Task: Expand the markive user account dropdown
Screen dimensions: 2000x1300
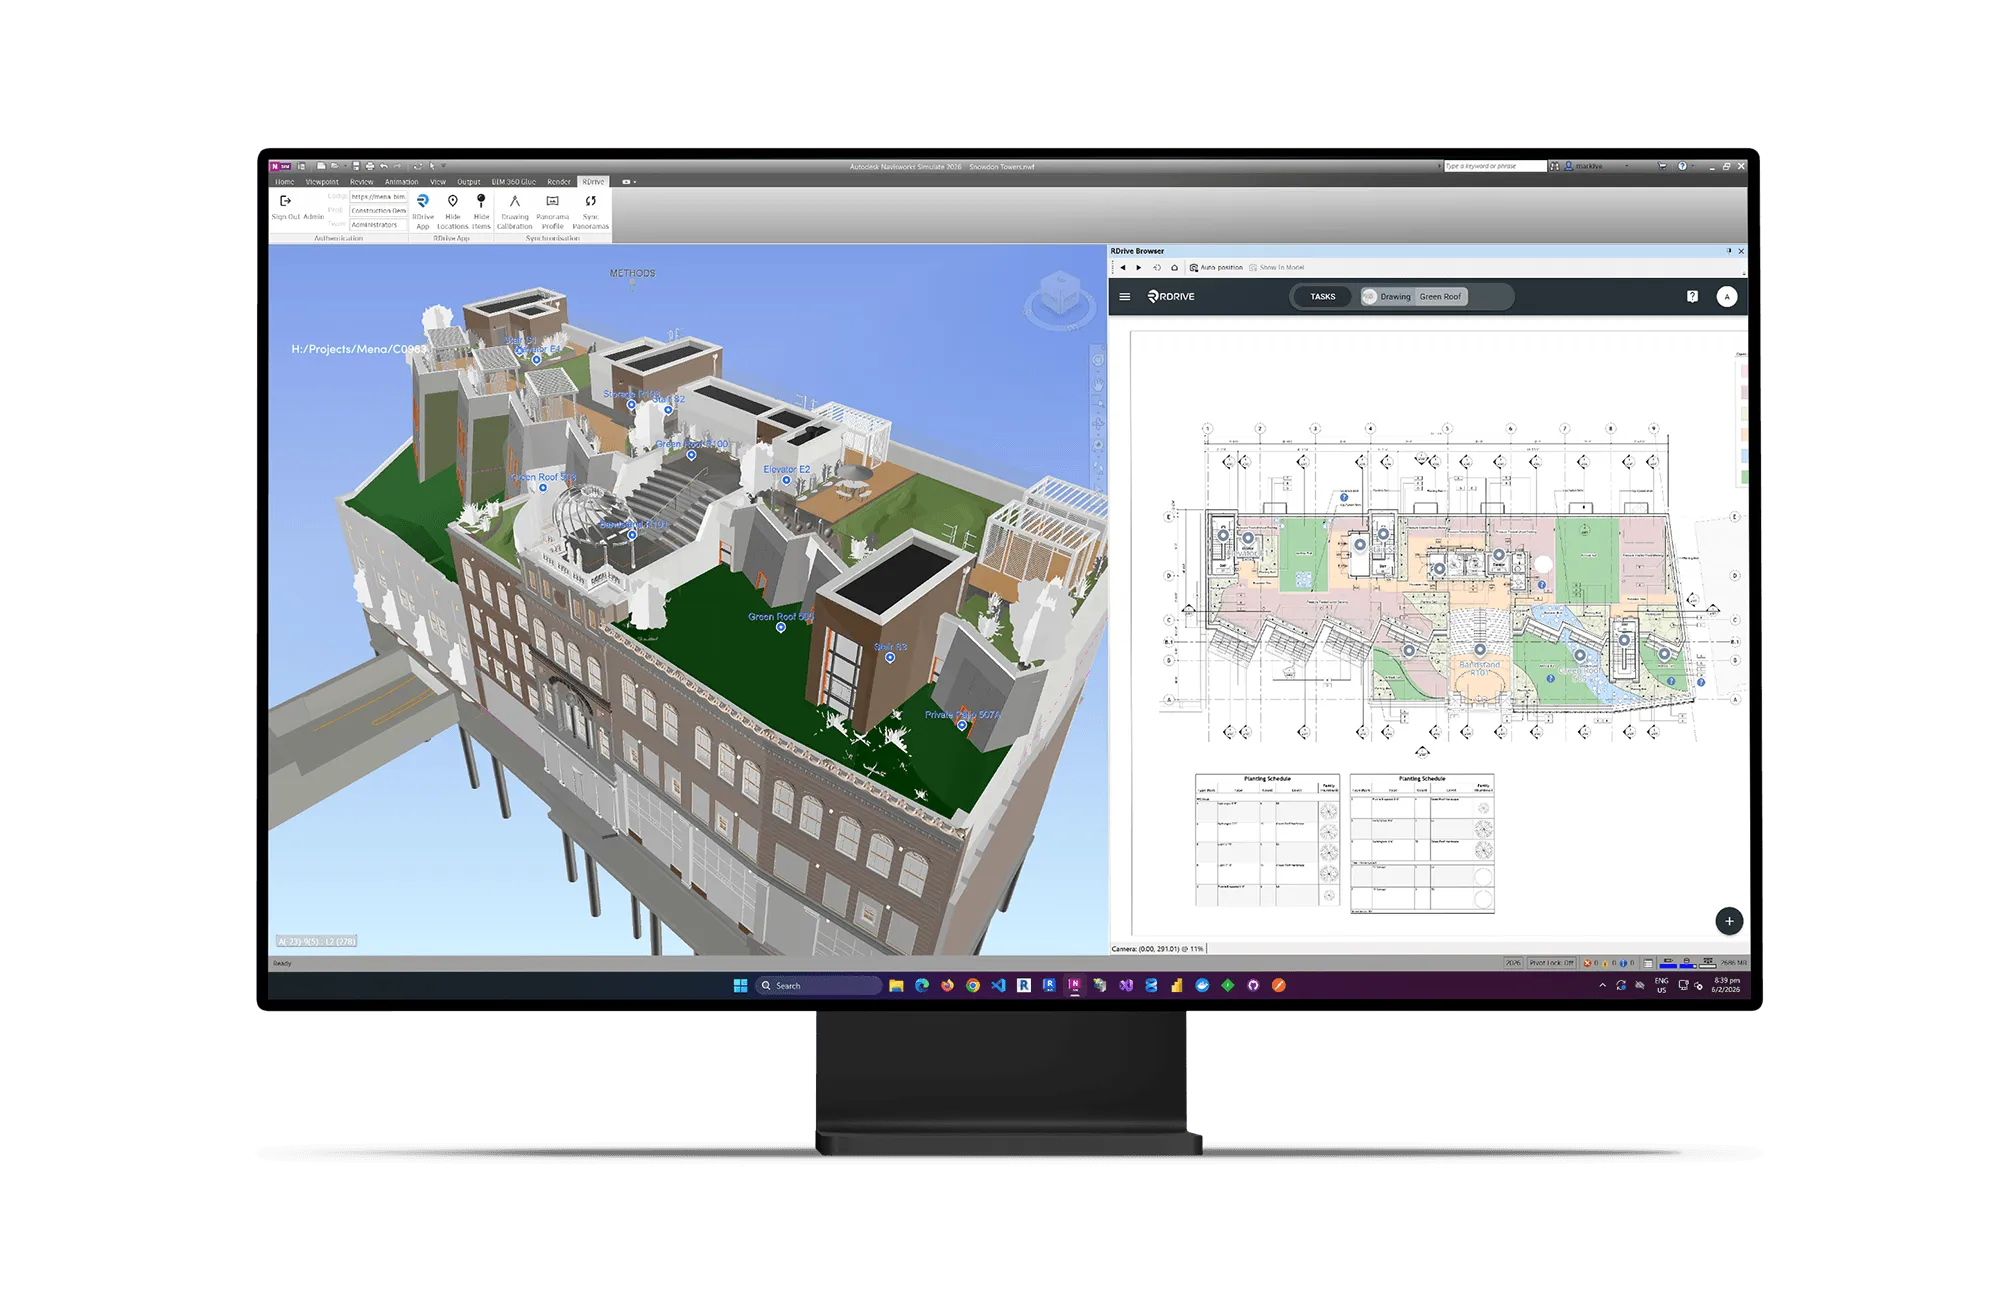Action: pyautogui.click(x=1627, y=166)
